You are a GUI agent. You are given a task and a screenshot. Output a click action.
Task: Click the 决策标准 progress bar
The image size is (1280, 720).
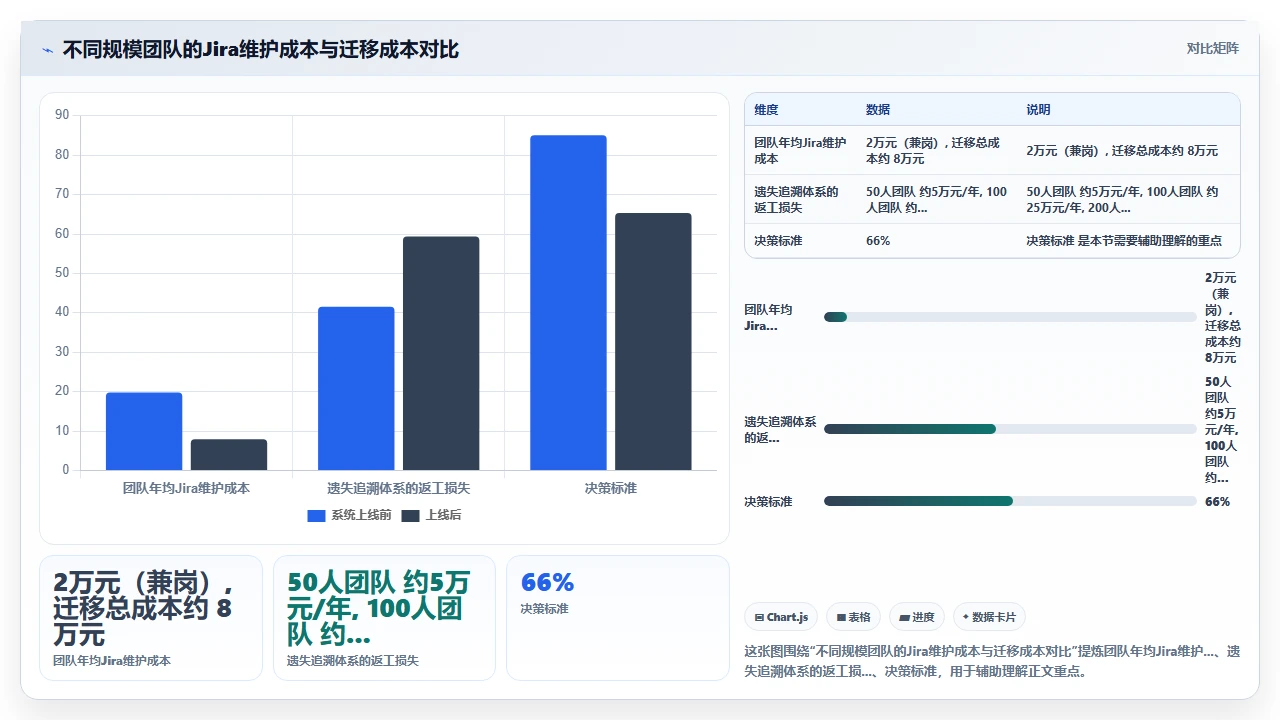point(1010,501)
